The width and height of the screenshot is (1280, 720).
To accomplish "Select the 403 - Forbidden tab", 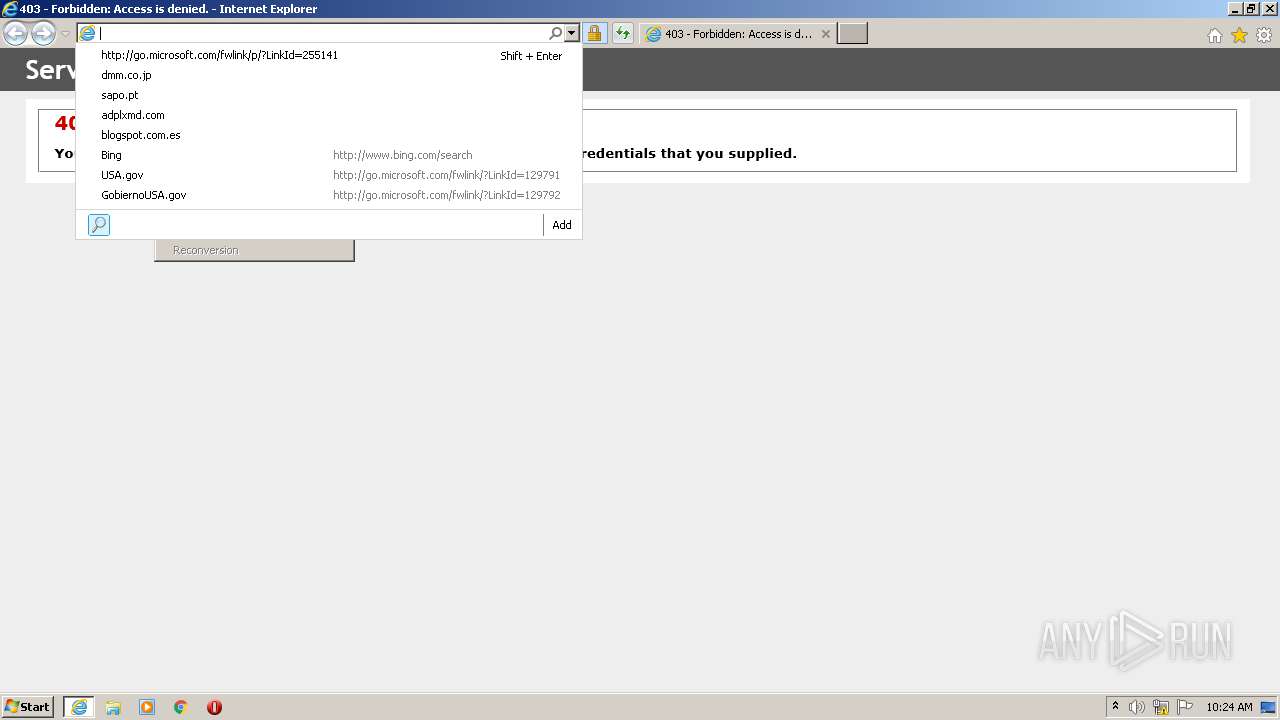I will 738,34.
